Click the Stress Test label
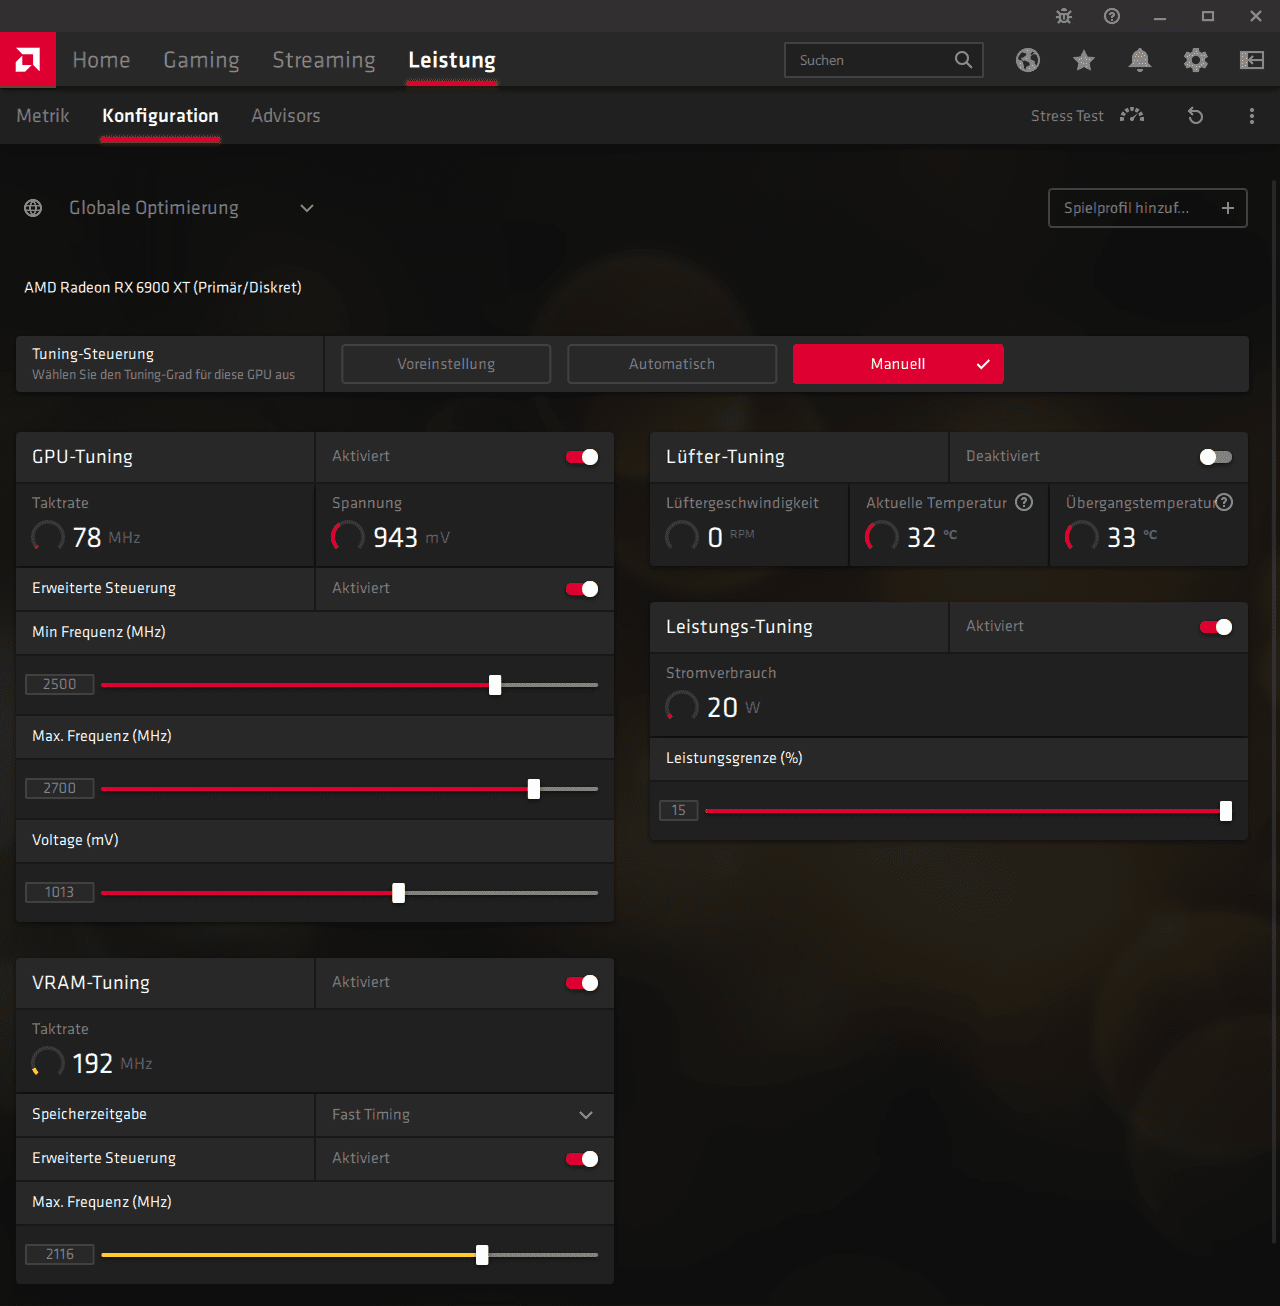 tap(1067, 116)
